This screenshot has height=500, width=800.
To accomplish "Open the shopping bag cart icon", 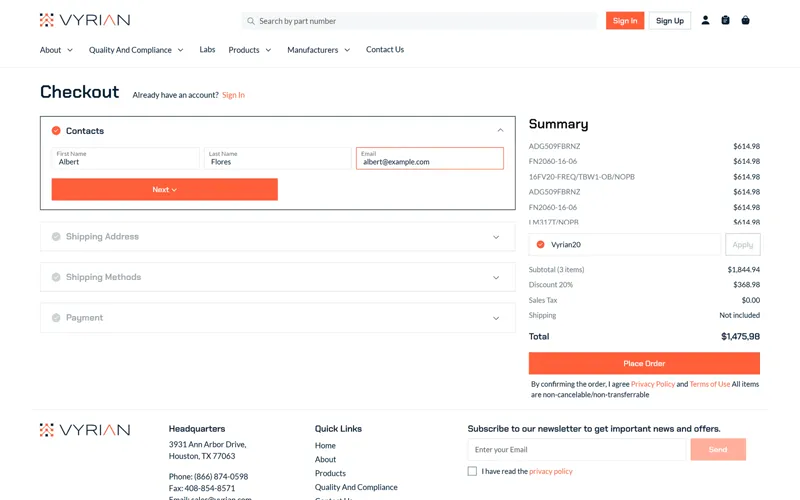I will point(745,20).
